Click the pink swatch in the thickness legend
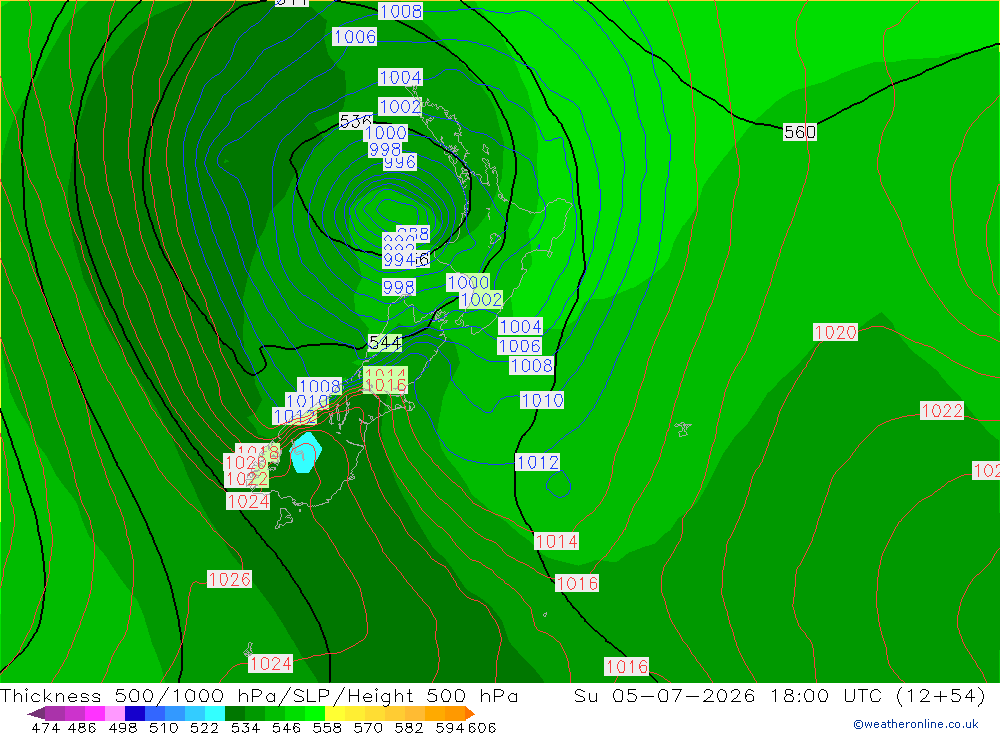Image resolution: width=1000 pixels, height=733 pixels. [115, 713]
